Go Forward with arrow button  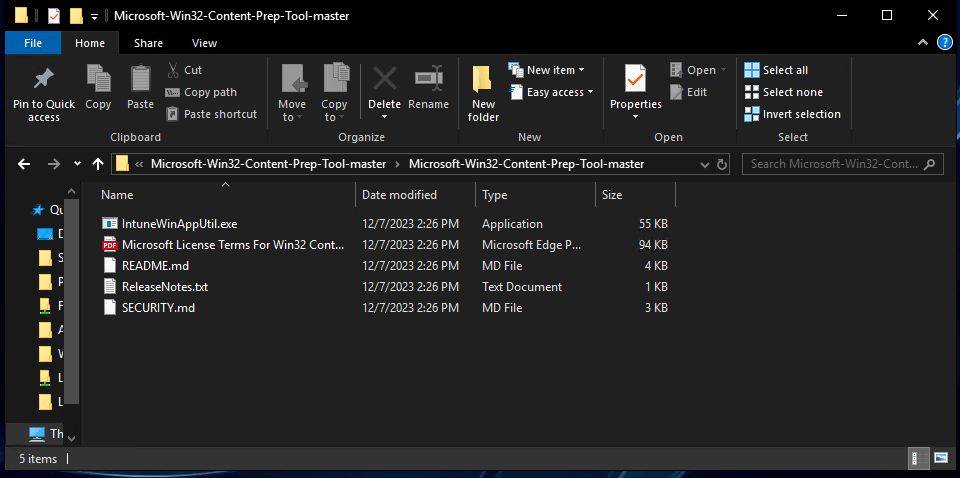54,164
